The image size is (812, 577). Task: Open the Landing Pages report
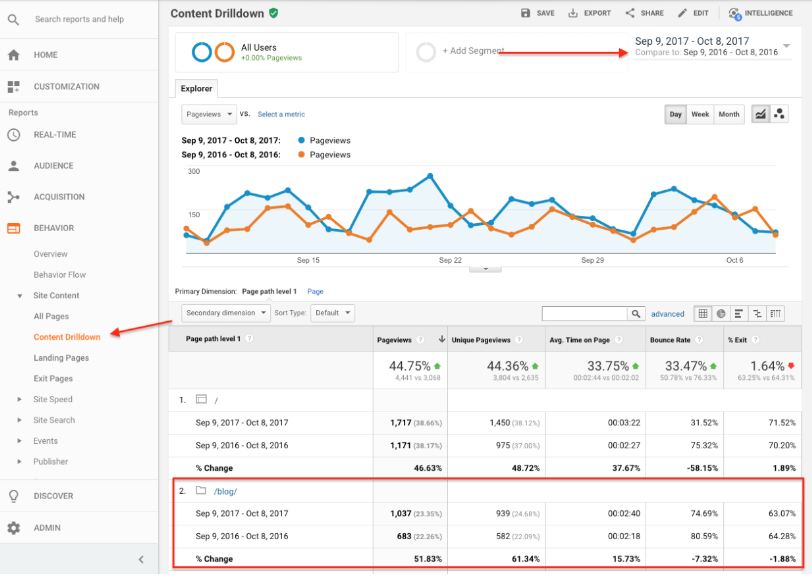[61, 358]
